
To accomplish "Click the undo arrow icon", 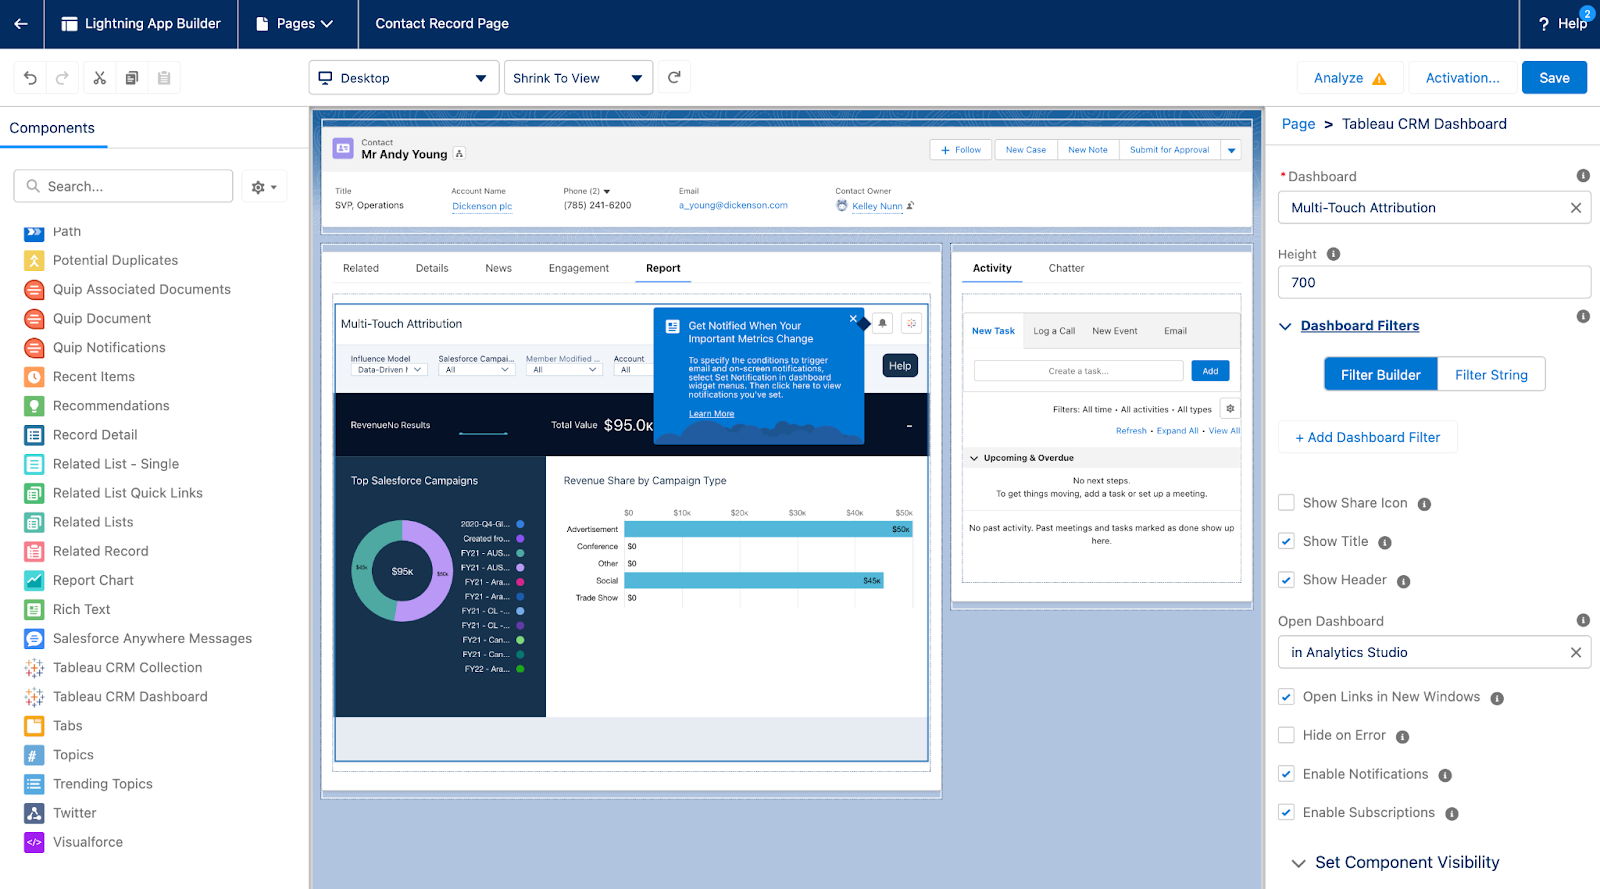I will (30, 78).
